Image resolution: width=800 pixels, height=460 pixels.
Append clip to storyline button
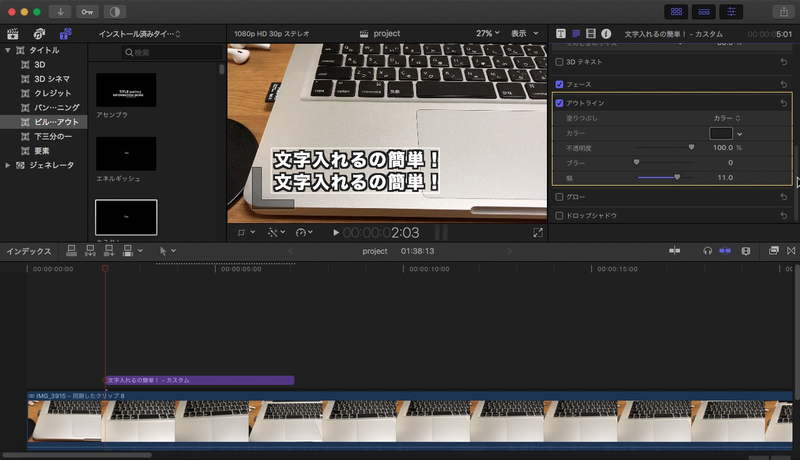tap(109, 250)
